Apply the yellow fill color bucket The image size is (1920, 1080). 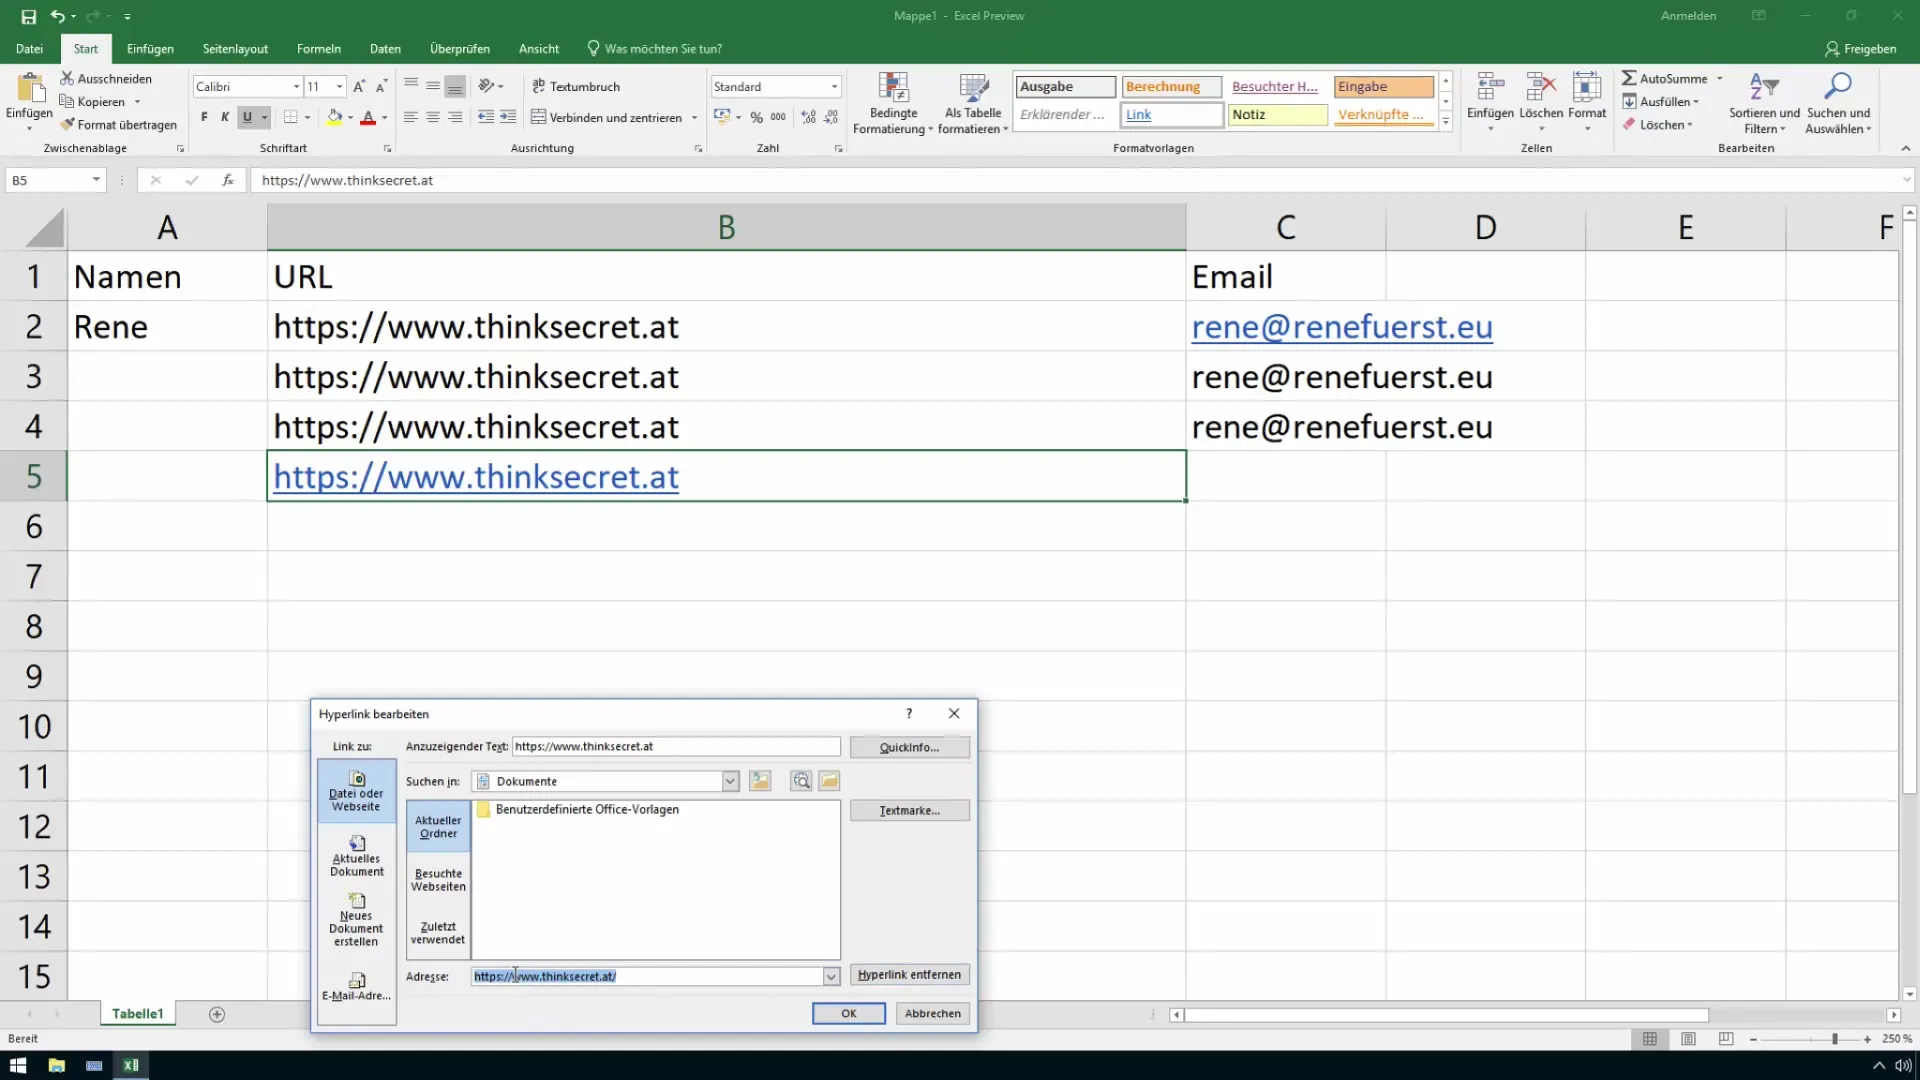(x=334, y=117)
